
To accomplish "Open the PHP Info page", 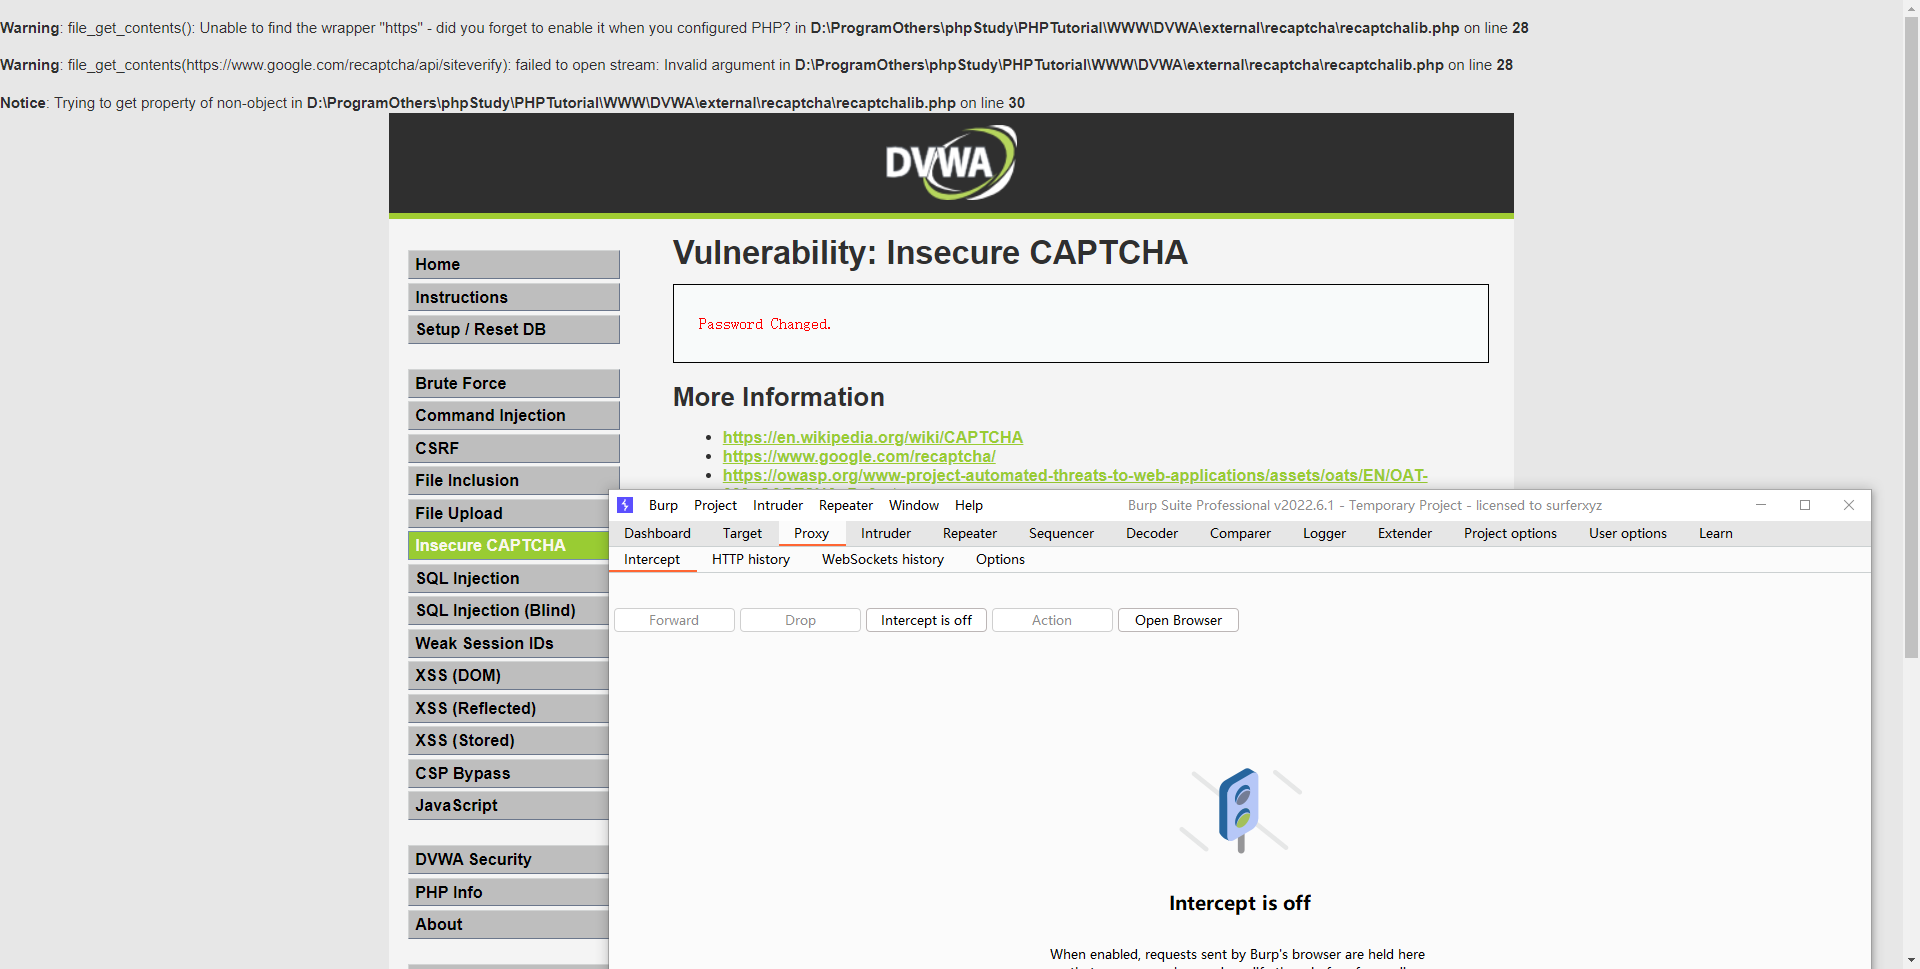I will (508, 892).
